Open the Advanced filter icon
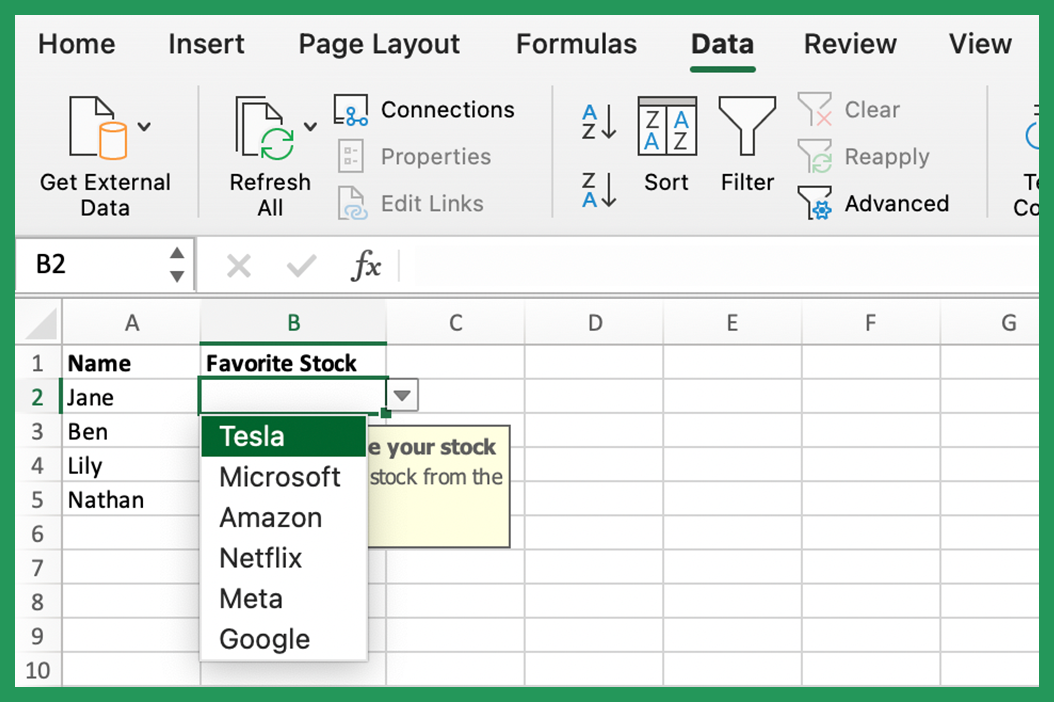 815,203
